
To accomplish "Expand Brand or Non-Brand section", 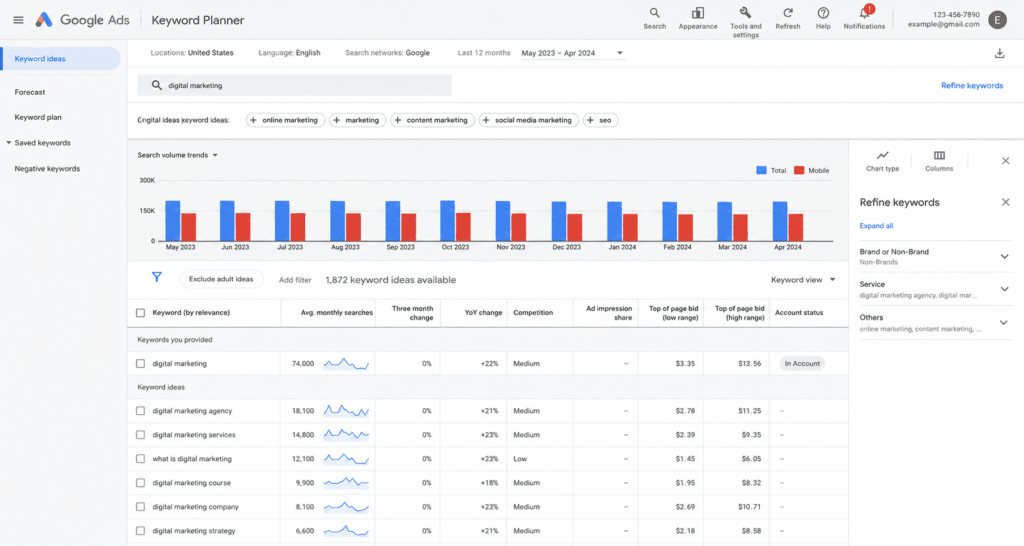I will click(x=1004, y=257).
